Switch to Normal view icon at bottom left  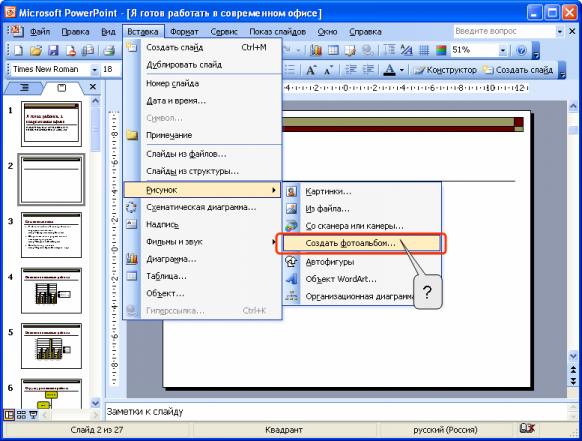coord(9,415)
